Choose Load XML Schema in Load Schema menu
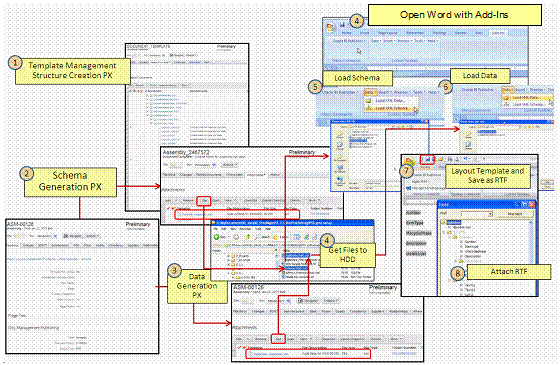 (x=391, y=108)
